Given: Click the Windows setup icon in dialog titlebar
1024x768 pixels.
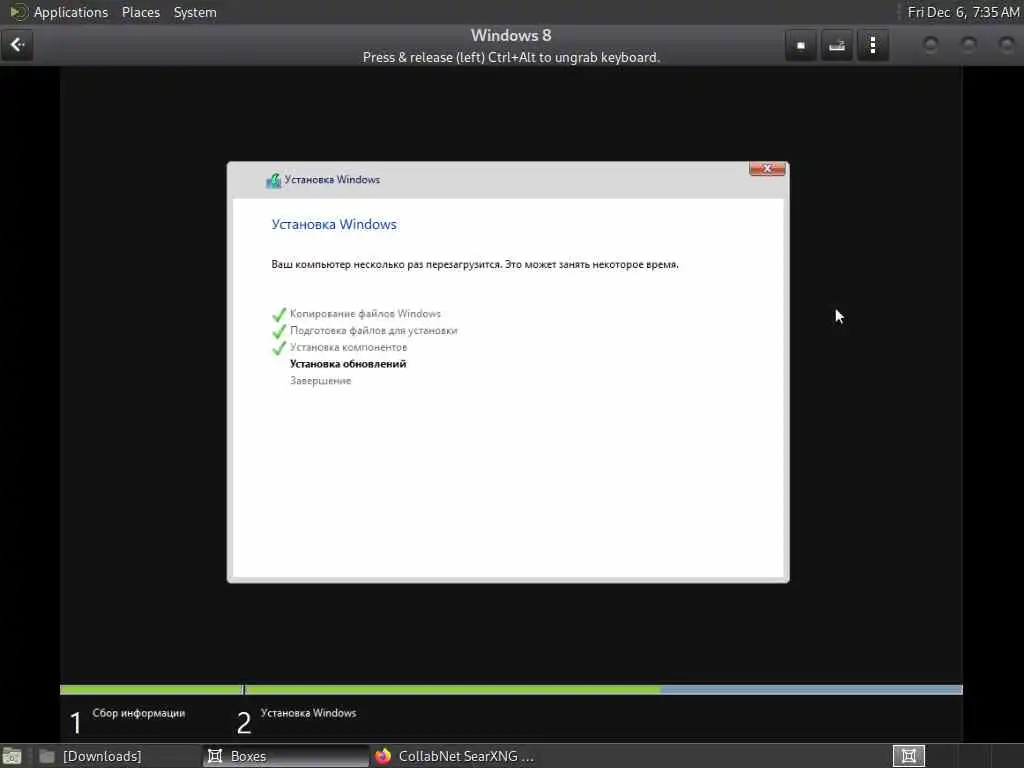Looking at the screenshot, I should pos(273,180).
